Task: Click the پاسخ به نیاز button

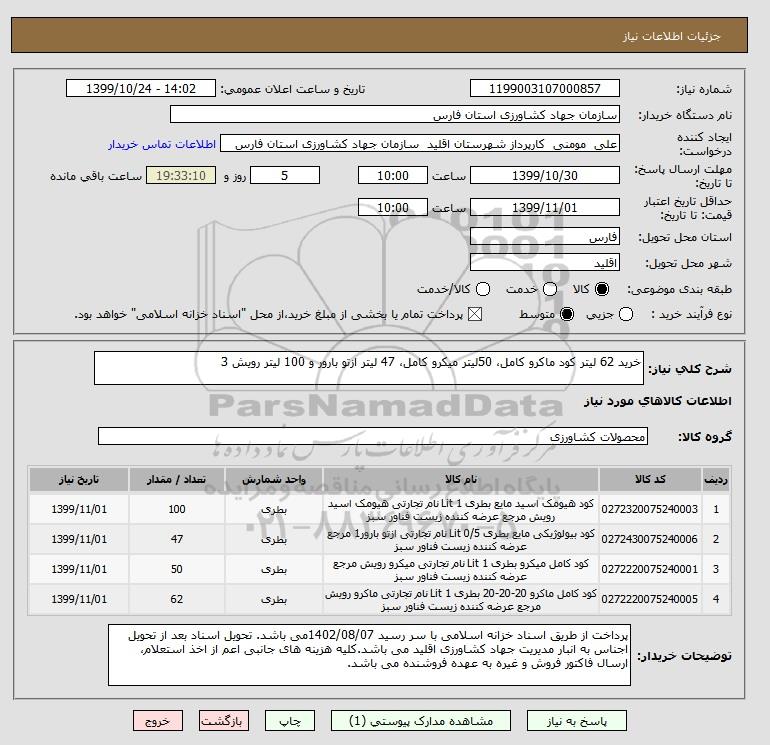Action: pyautogui.click(x=577, y=721)
